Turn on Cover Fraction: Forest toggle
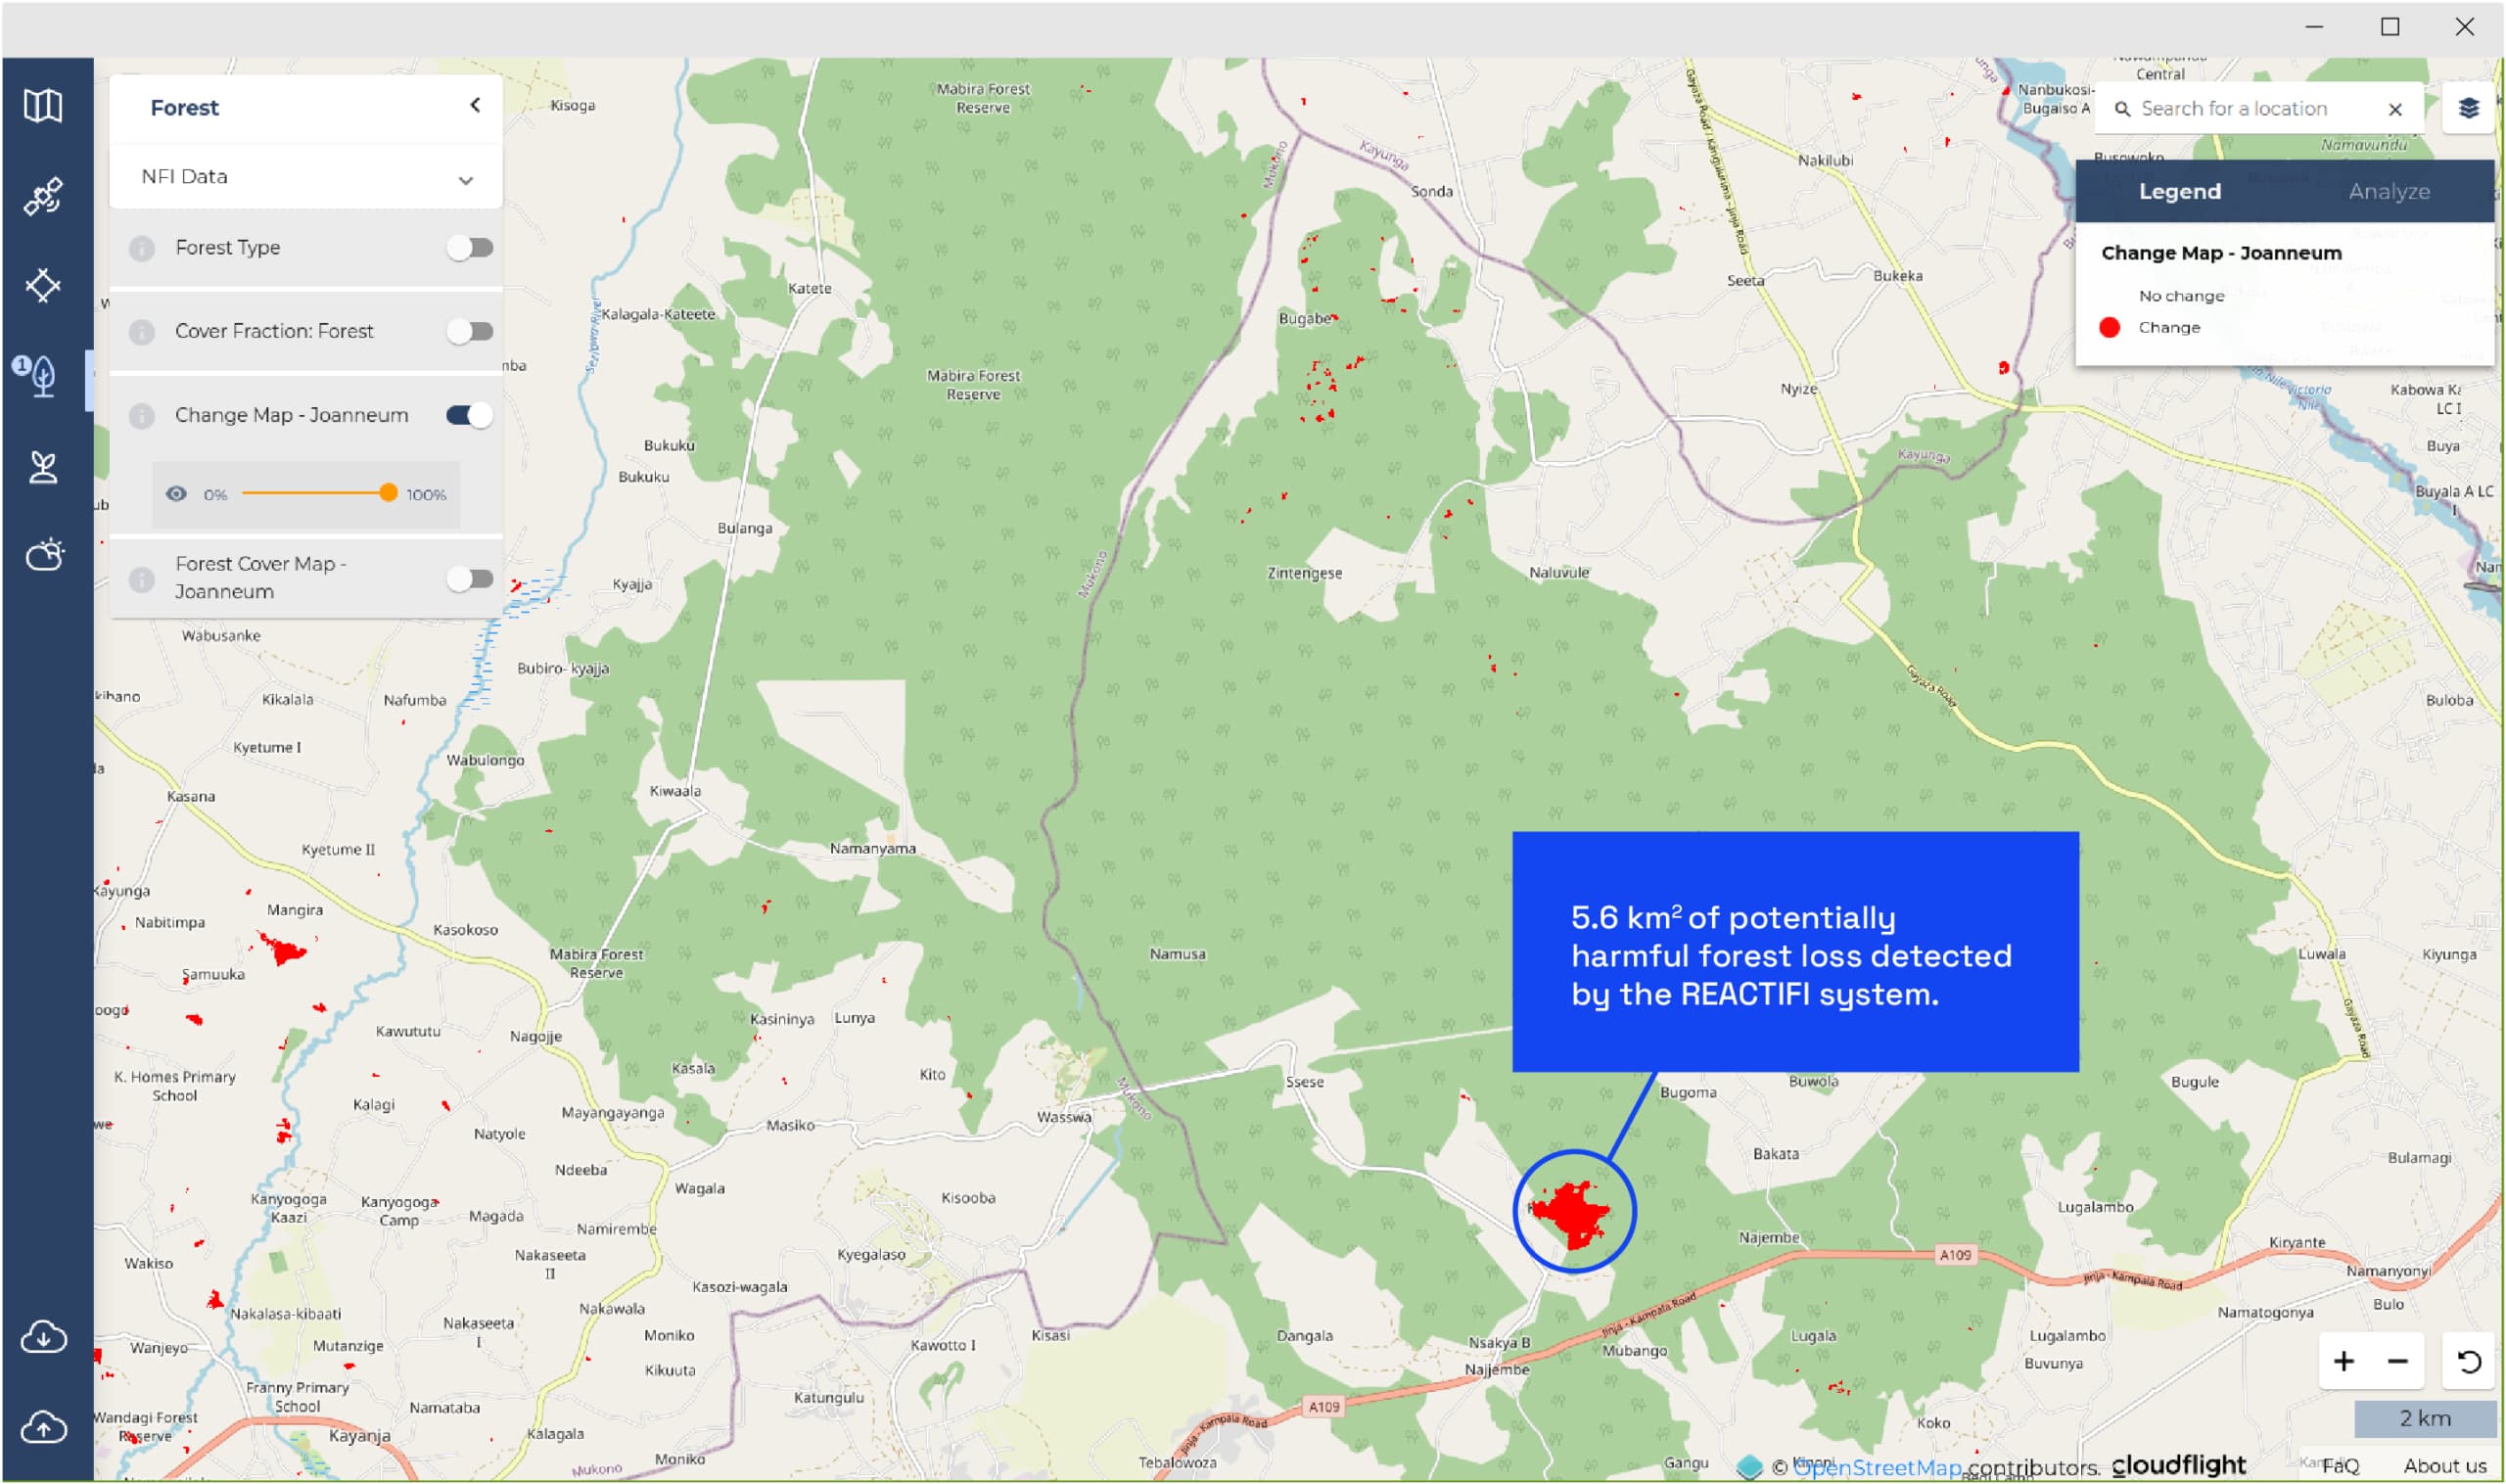The image size is (2506, 1484). (469, 331)
